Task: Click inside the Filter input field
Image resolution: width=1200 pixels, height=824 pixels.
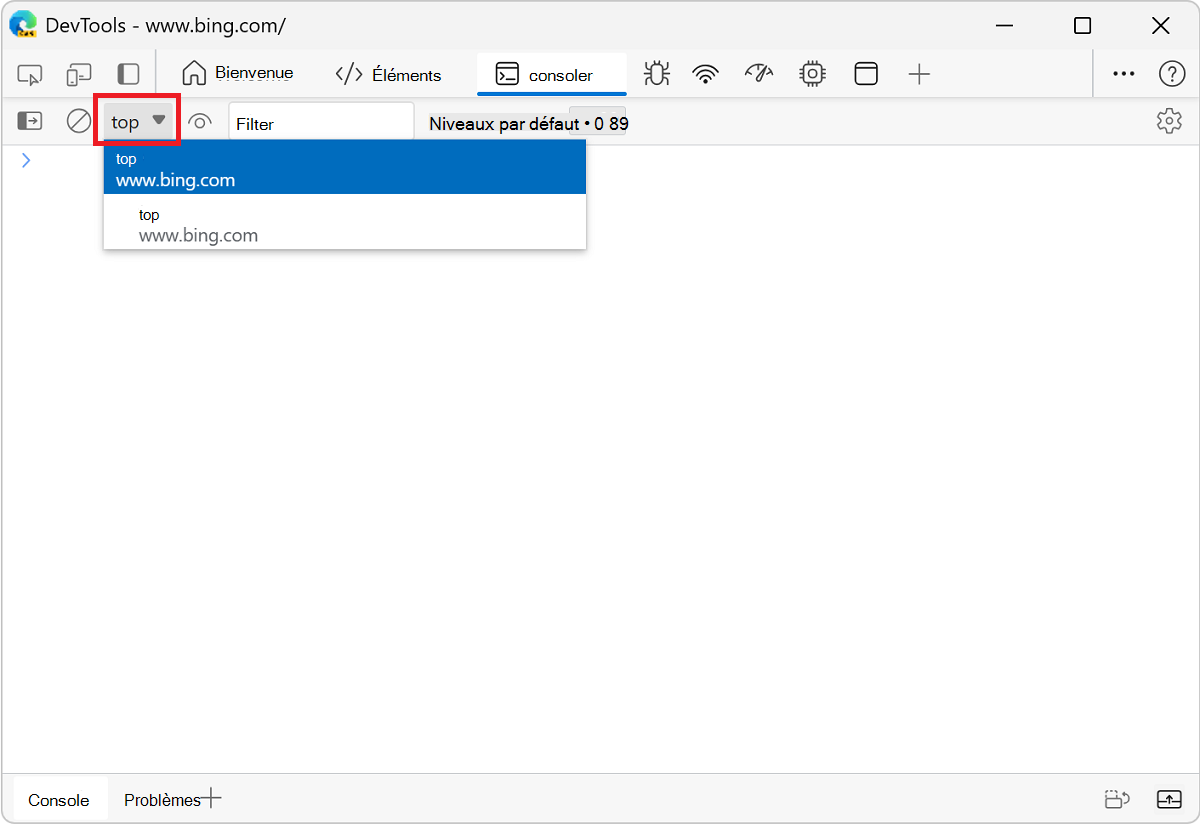Action: 320,124
